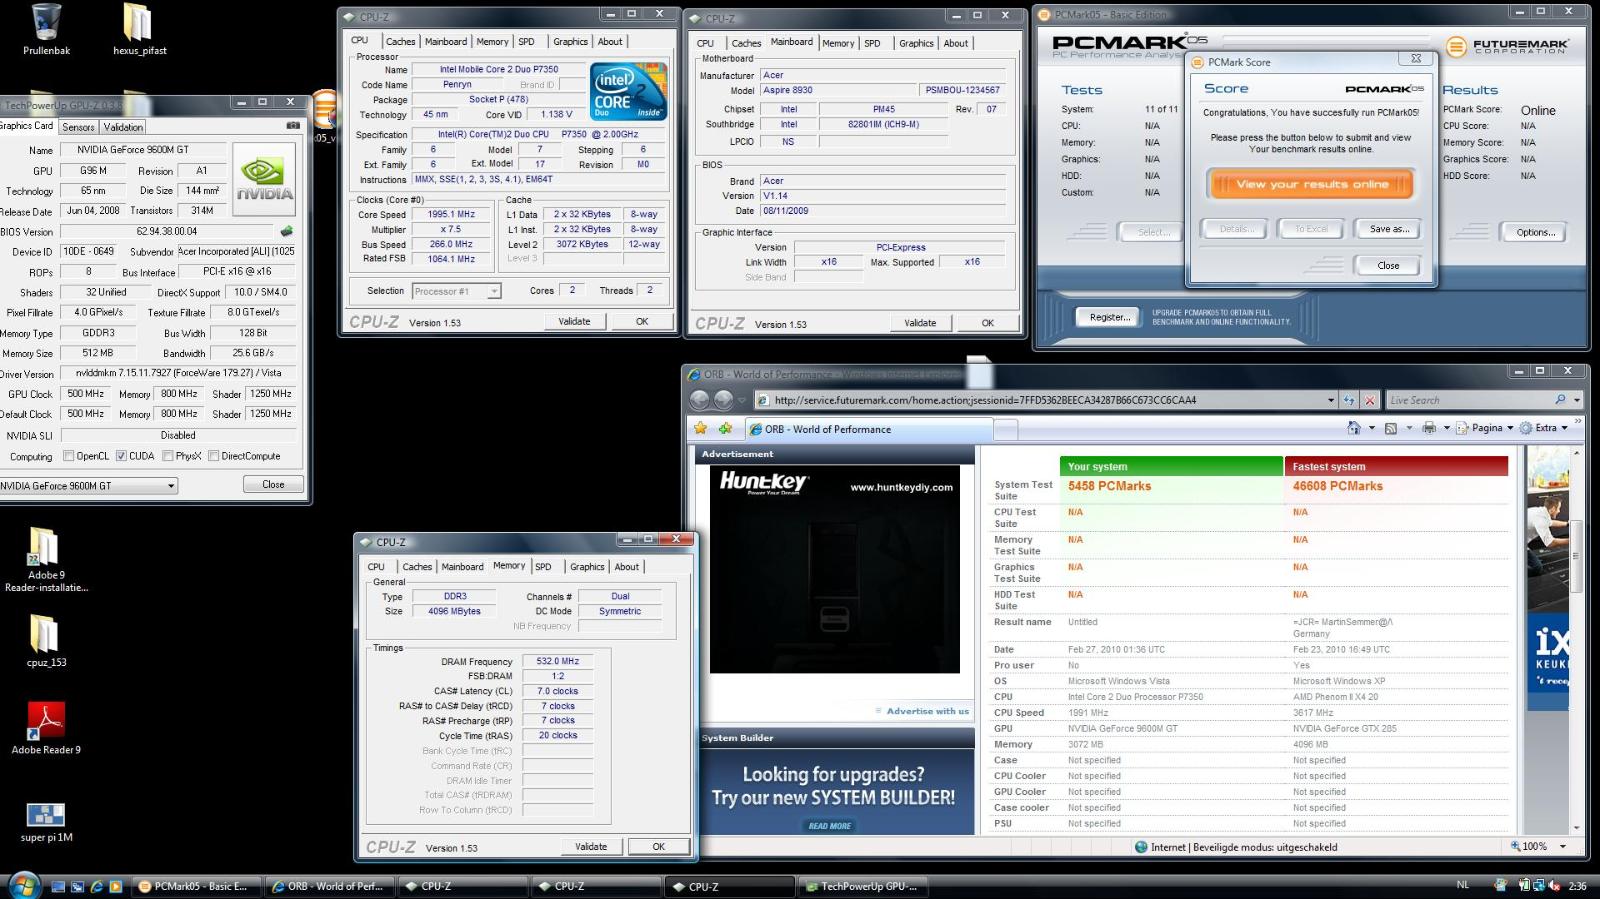Viewport: 1600px width, 899px height.
Task: Click the PCMark05 Register... button
Action: [1109, 317]
